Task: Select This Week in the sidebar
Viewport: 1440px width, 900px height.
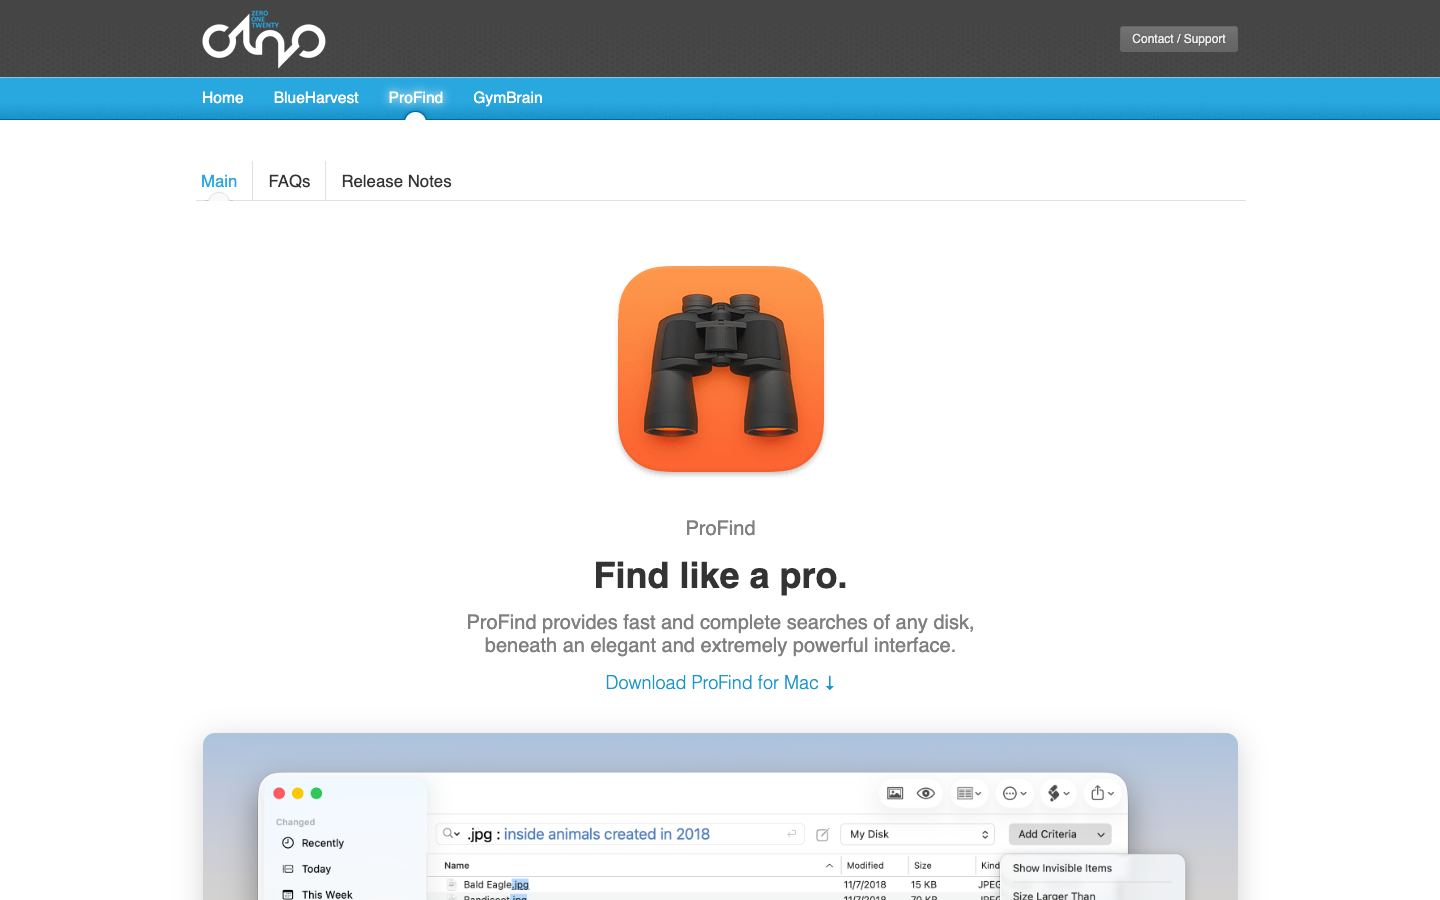Action: point(327,894)
